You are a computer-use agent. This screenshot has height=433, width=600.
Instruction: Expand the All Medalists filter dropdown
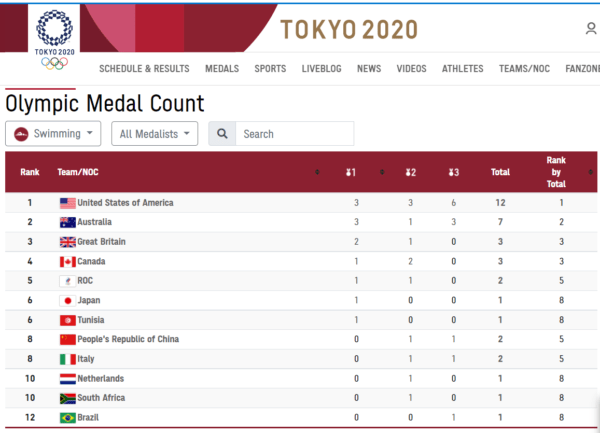(155, 134)
